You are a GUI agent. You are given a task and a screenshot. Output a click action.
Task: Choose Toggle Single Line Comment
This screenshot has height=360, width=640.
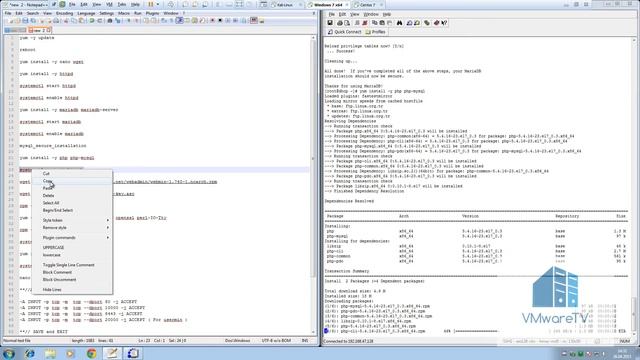[69, 265]
